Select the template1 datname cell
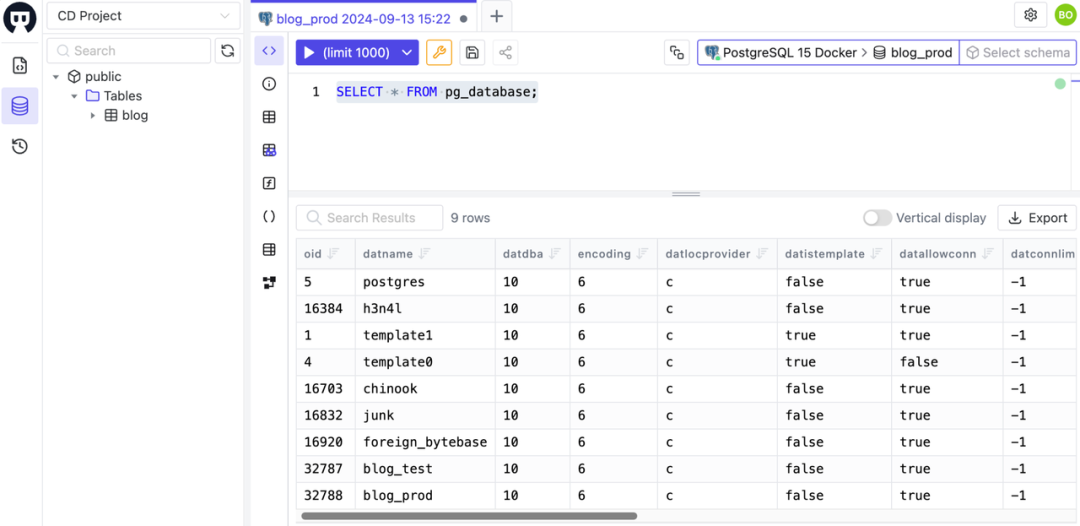The width and height of the screenshot is (1080, 526). tap(425, 335)
